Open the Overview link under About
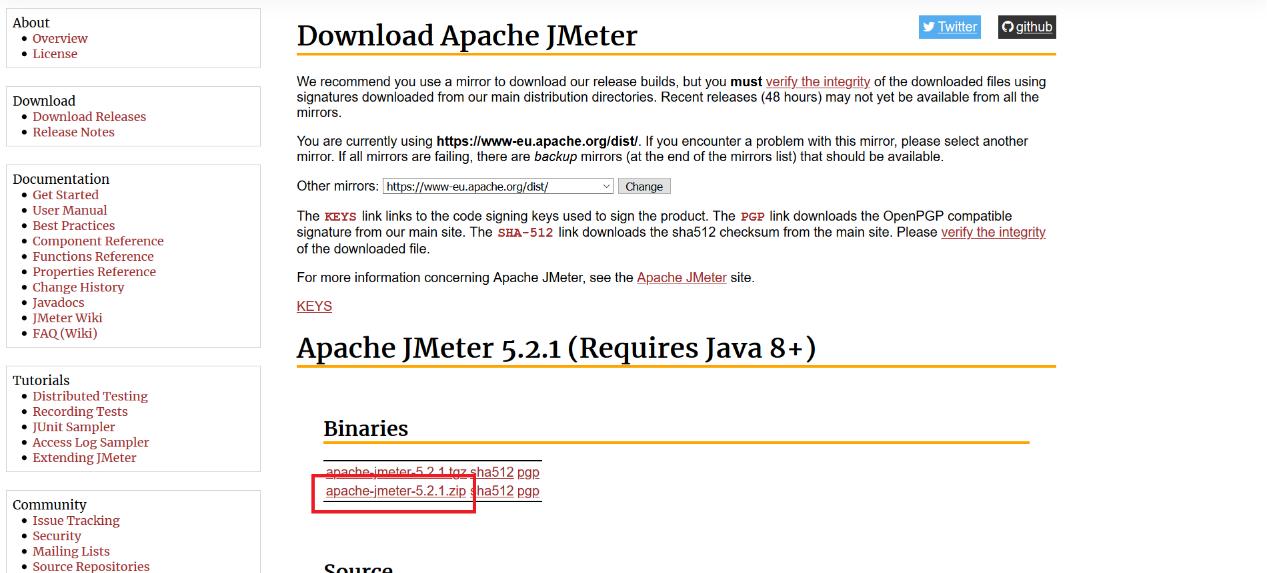Screen dimensions: 1267x573 pyautogui.click(x=60, y=38)
